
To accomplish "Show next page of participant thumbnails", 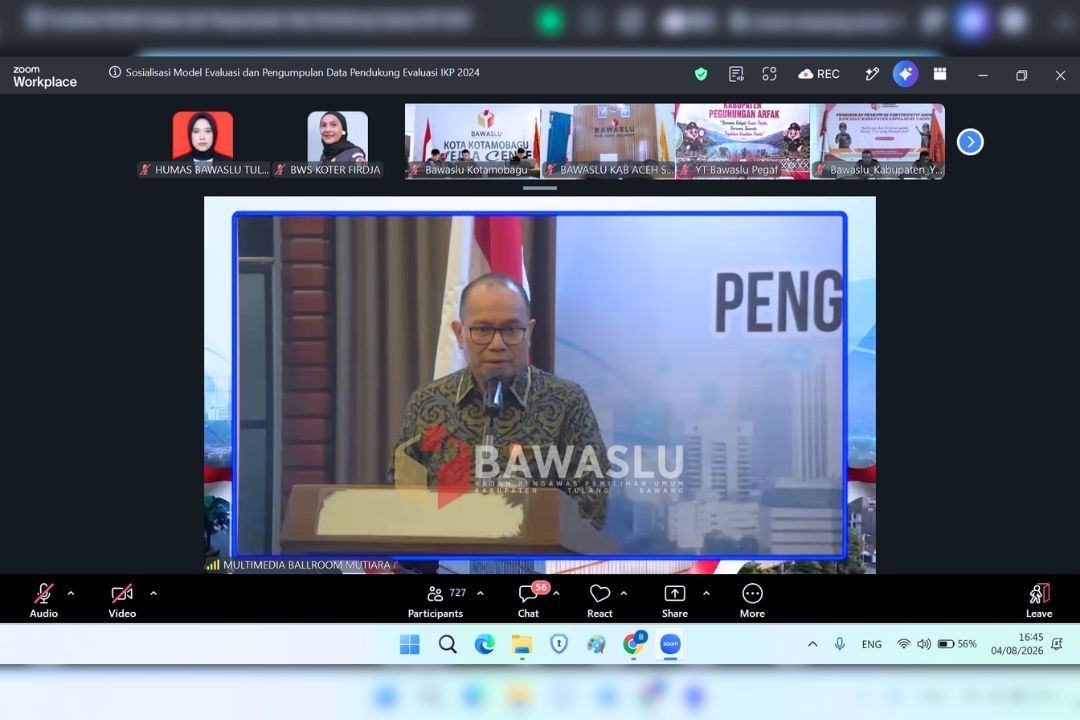I will 970,142.
